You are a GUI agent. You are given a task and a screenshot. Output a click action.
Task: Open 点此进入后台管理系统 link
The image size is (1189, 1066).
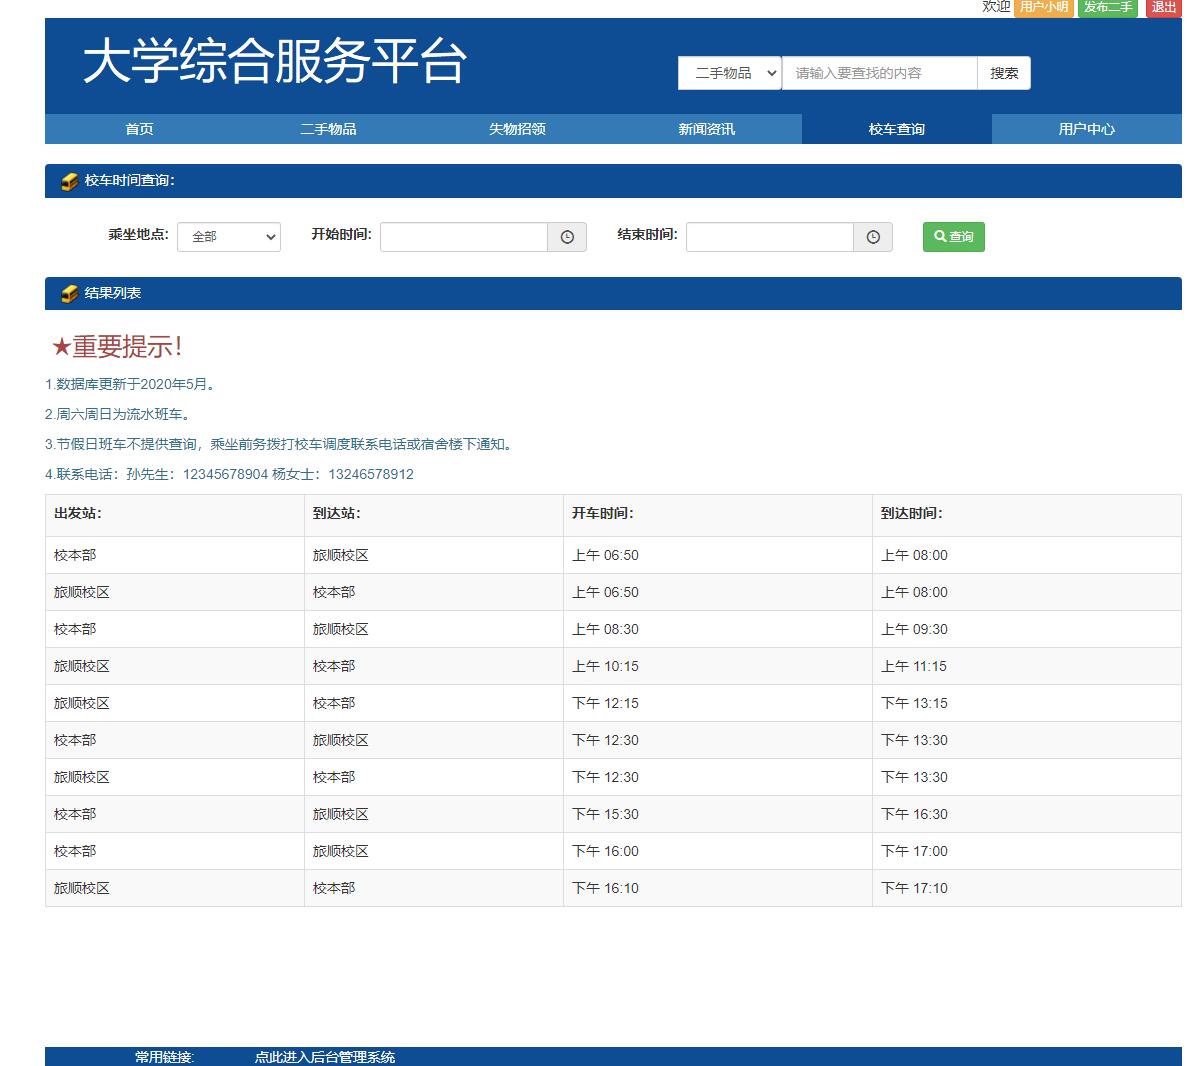click(326, 1056)
